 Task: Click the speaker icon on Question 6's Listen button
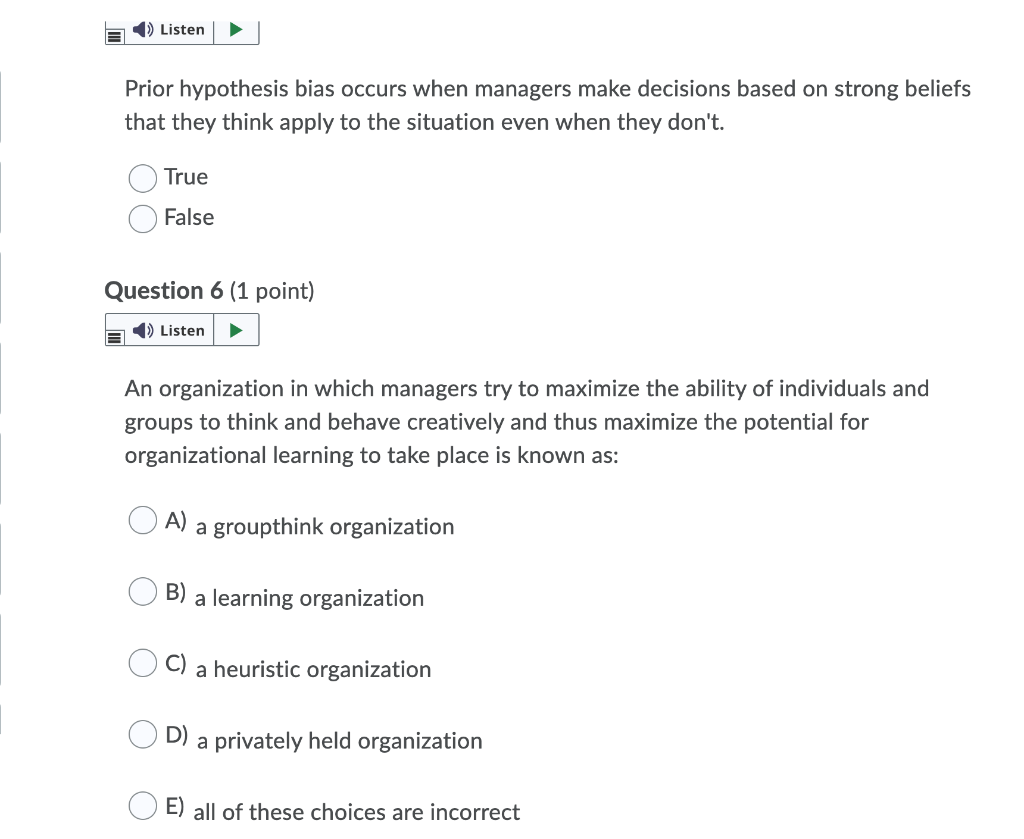pos(142,330)
